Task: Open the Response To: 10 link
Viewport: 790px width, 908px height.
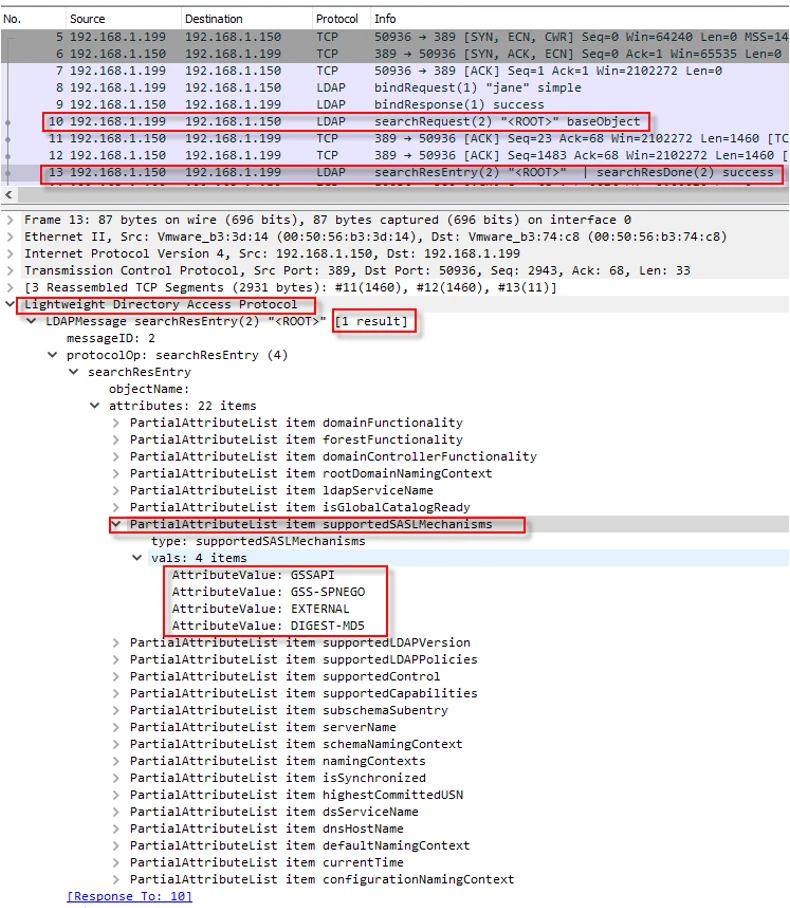Action: 129,896
